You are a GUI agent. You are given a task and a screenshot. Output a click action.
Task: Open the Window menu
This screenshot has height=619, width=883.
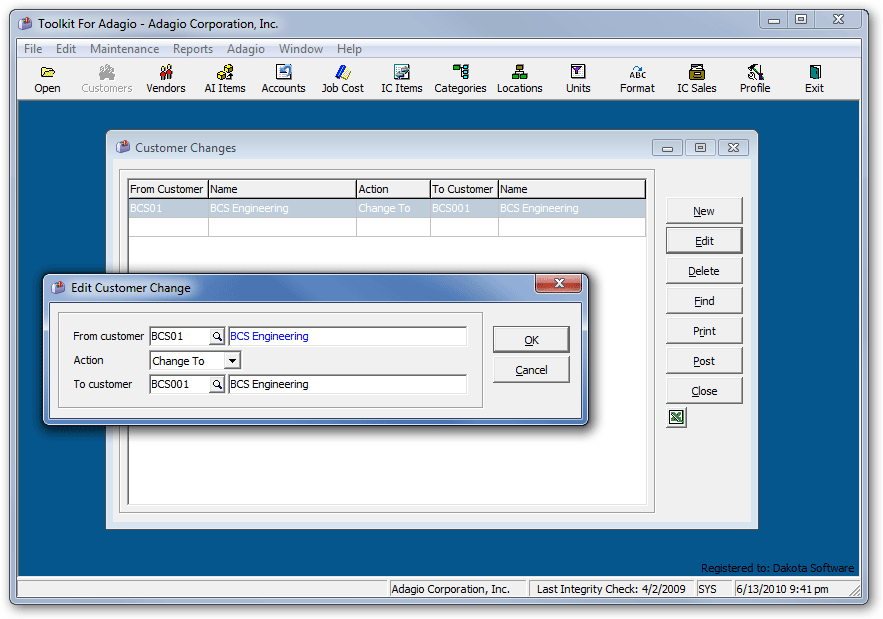(x=301, y=49)
